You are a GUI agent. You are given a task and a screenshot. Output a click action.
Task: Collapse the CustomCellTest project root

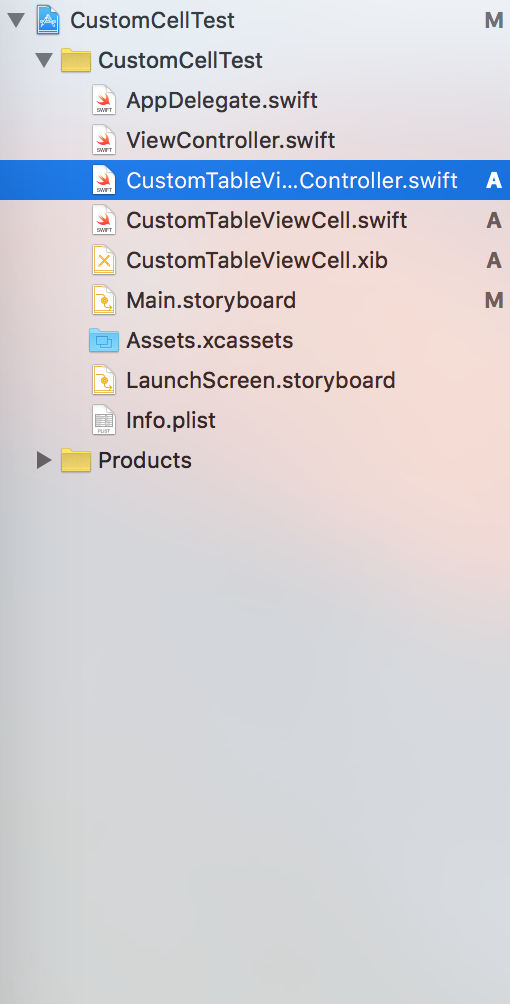pos(15,20)
